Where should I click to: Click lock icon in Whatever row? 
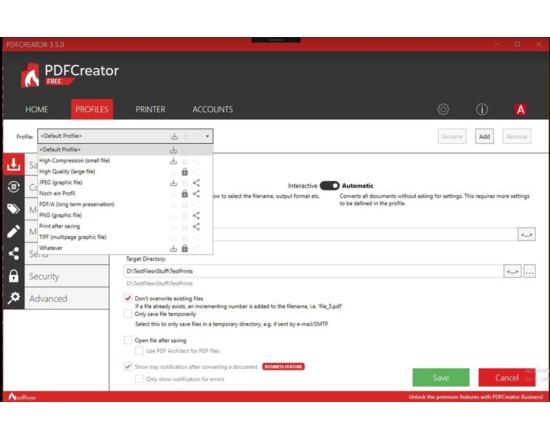[x=185, y=248]
